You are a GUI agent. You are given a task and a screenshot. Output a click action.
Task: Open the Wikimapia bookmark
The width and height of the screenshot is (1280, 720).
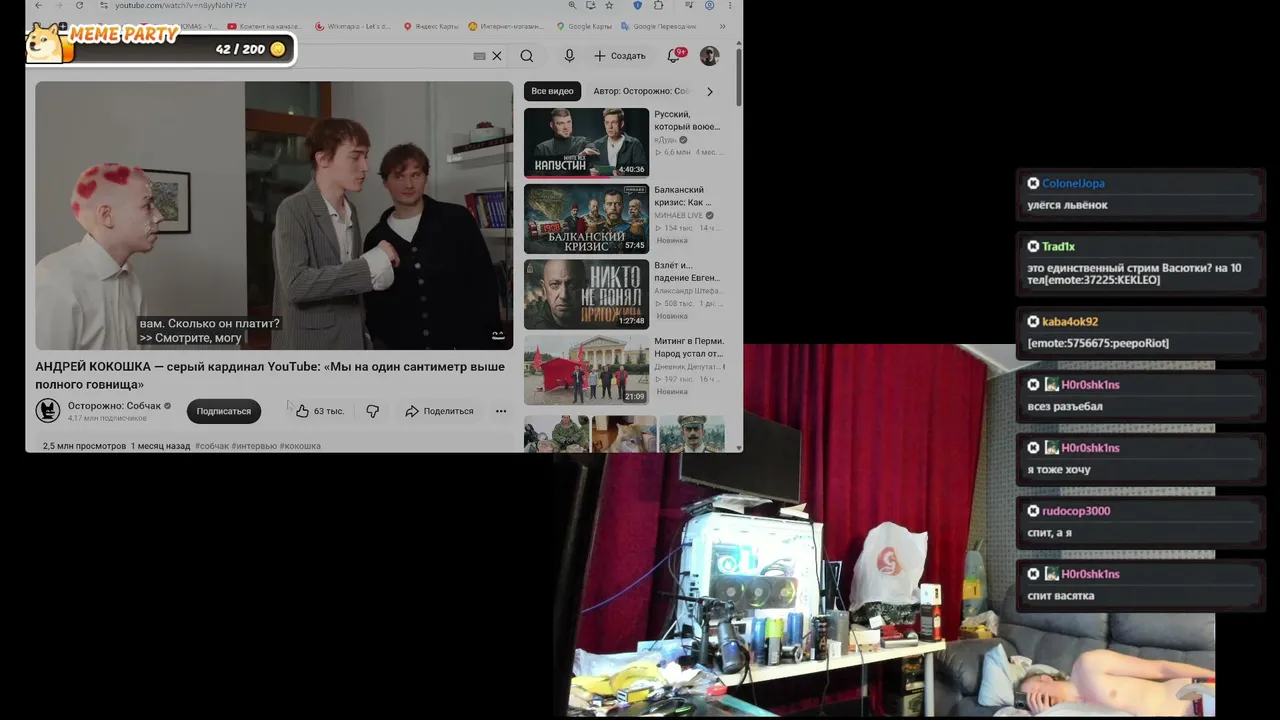coord(352,26)
